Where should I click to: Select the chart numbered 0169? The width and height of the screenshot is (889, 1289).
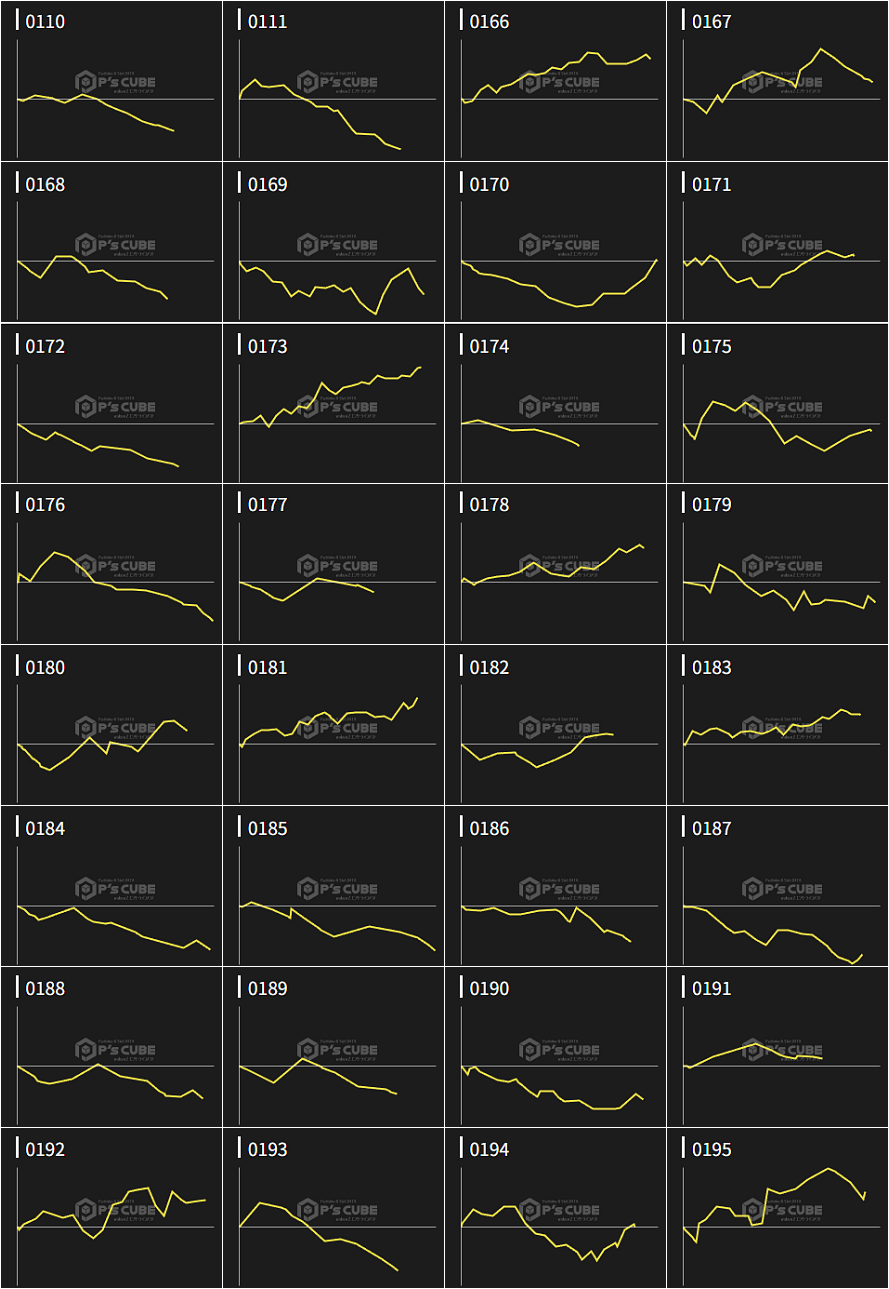(x=333, y=243)
